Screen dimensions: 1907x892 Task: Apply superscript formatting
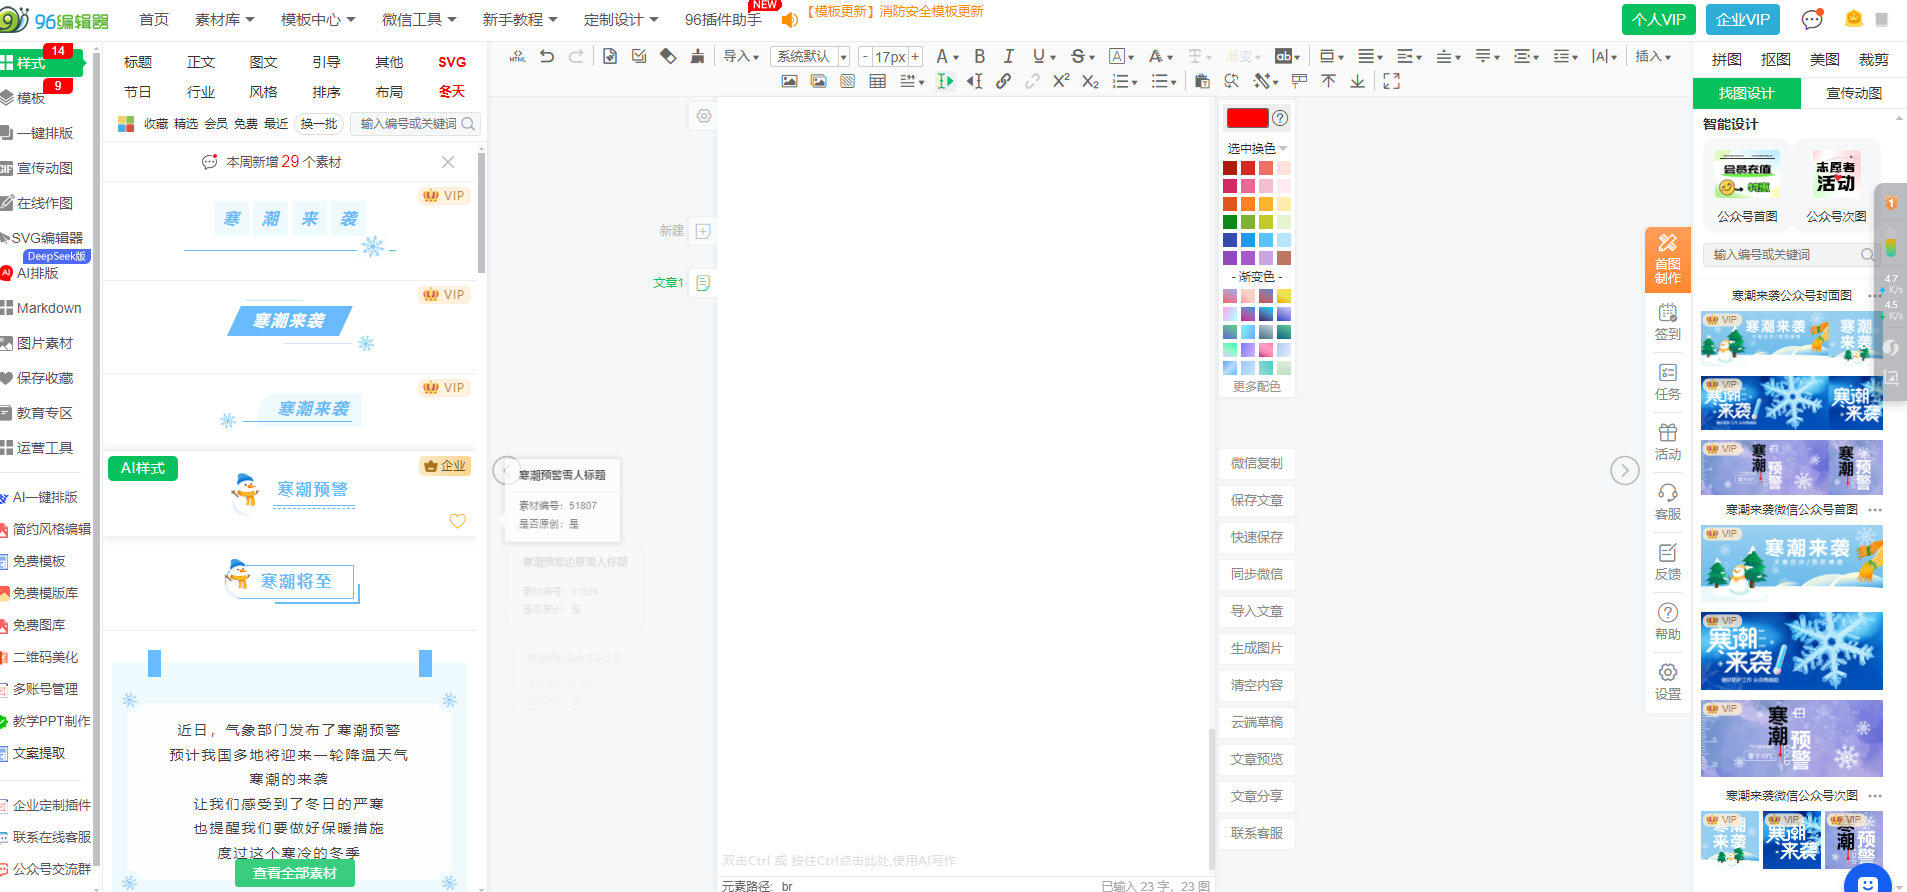click(x=1061, y=82)
